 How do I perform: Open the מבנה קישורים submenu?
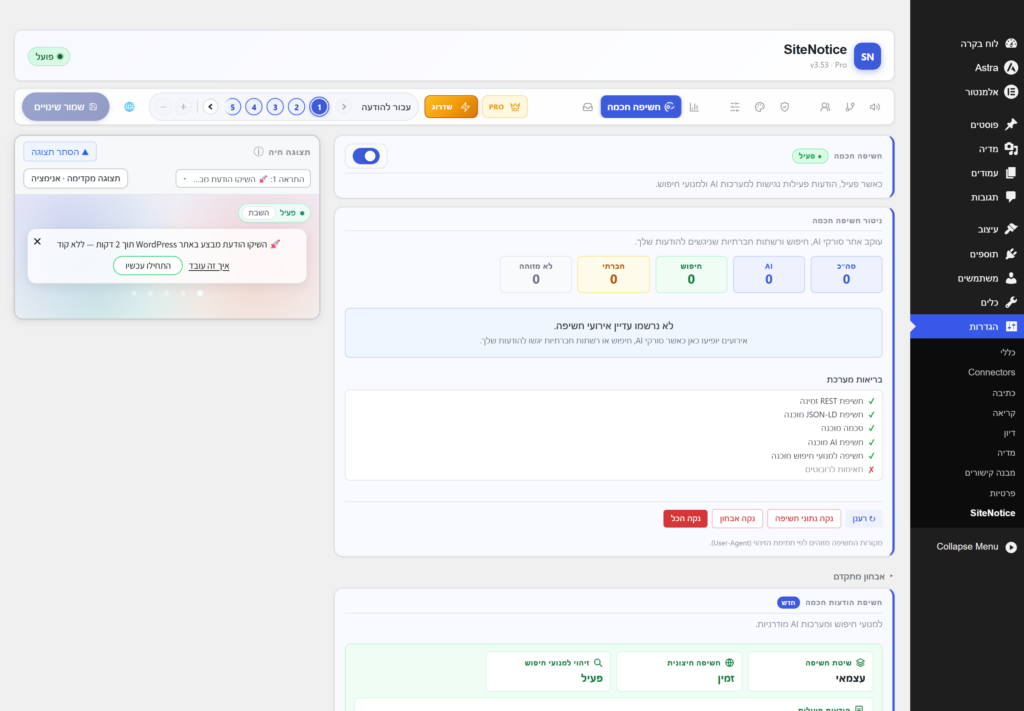(990, 473)
